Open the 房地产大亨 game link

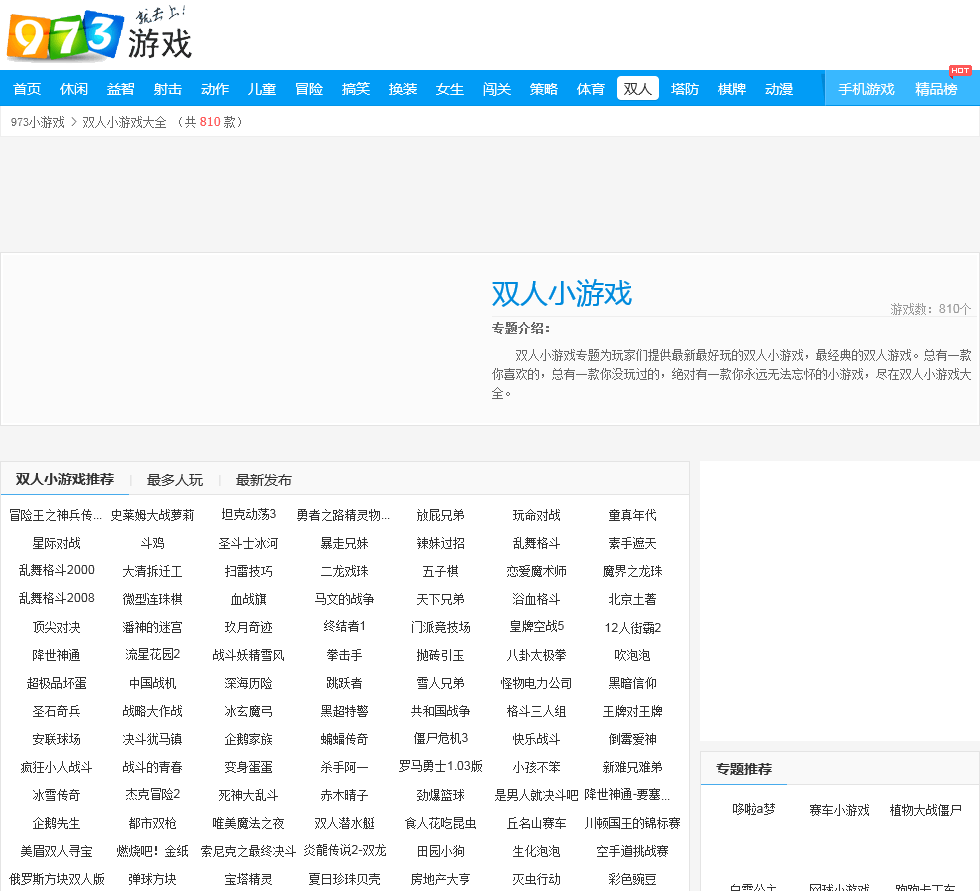pyautogui.click(x=440, y=879)
